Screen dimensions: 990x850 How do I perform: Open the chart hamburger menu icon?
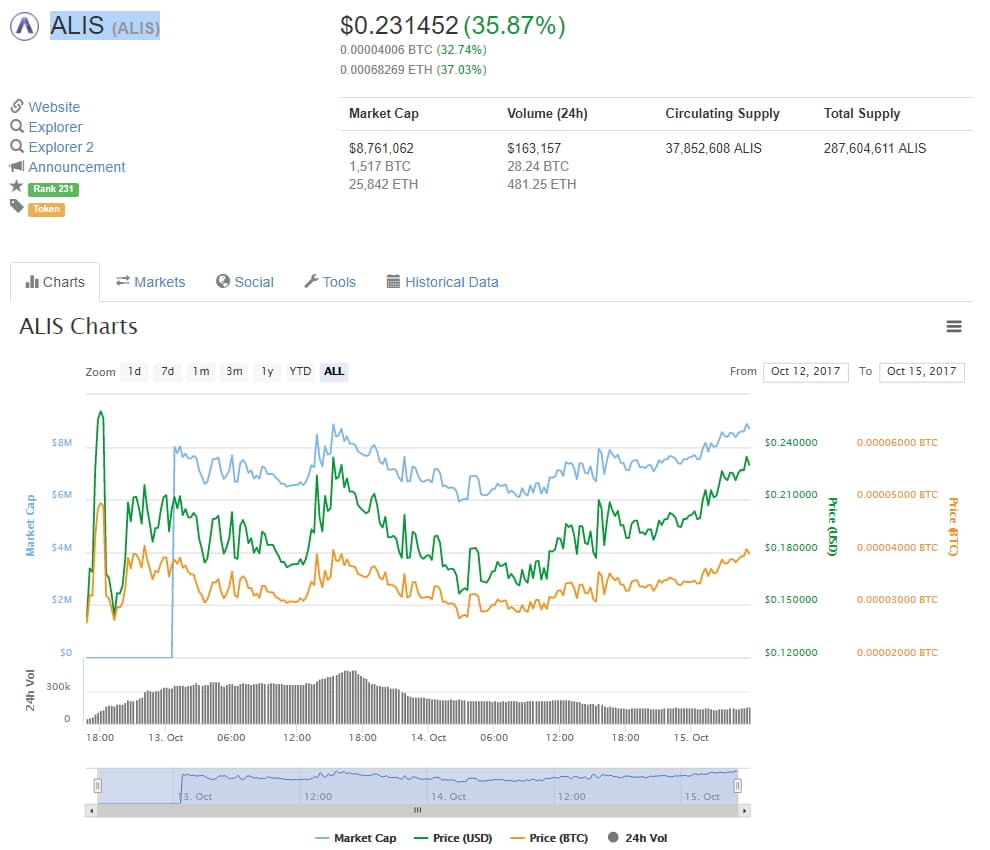pyautogui.click(x=953, y=327)
